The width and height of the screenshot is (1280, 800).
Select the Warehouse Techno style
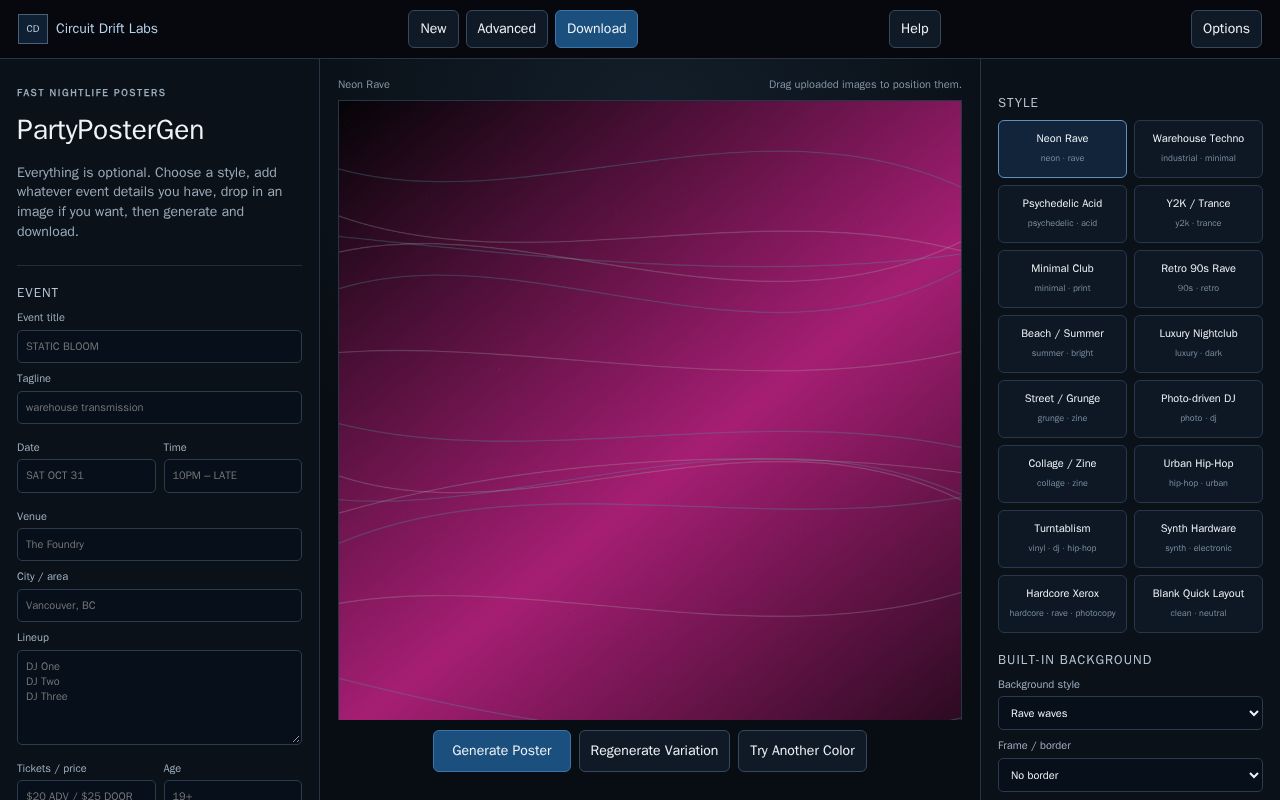coord(1198,149)
